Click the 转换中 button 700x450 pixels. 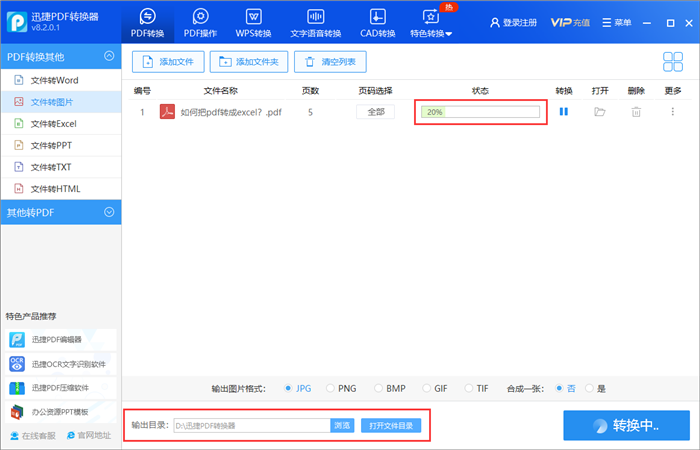[x=626, y=425]
